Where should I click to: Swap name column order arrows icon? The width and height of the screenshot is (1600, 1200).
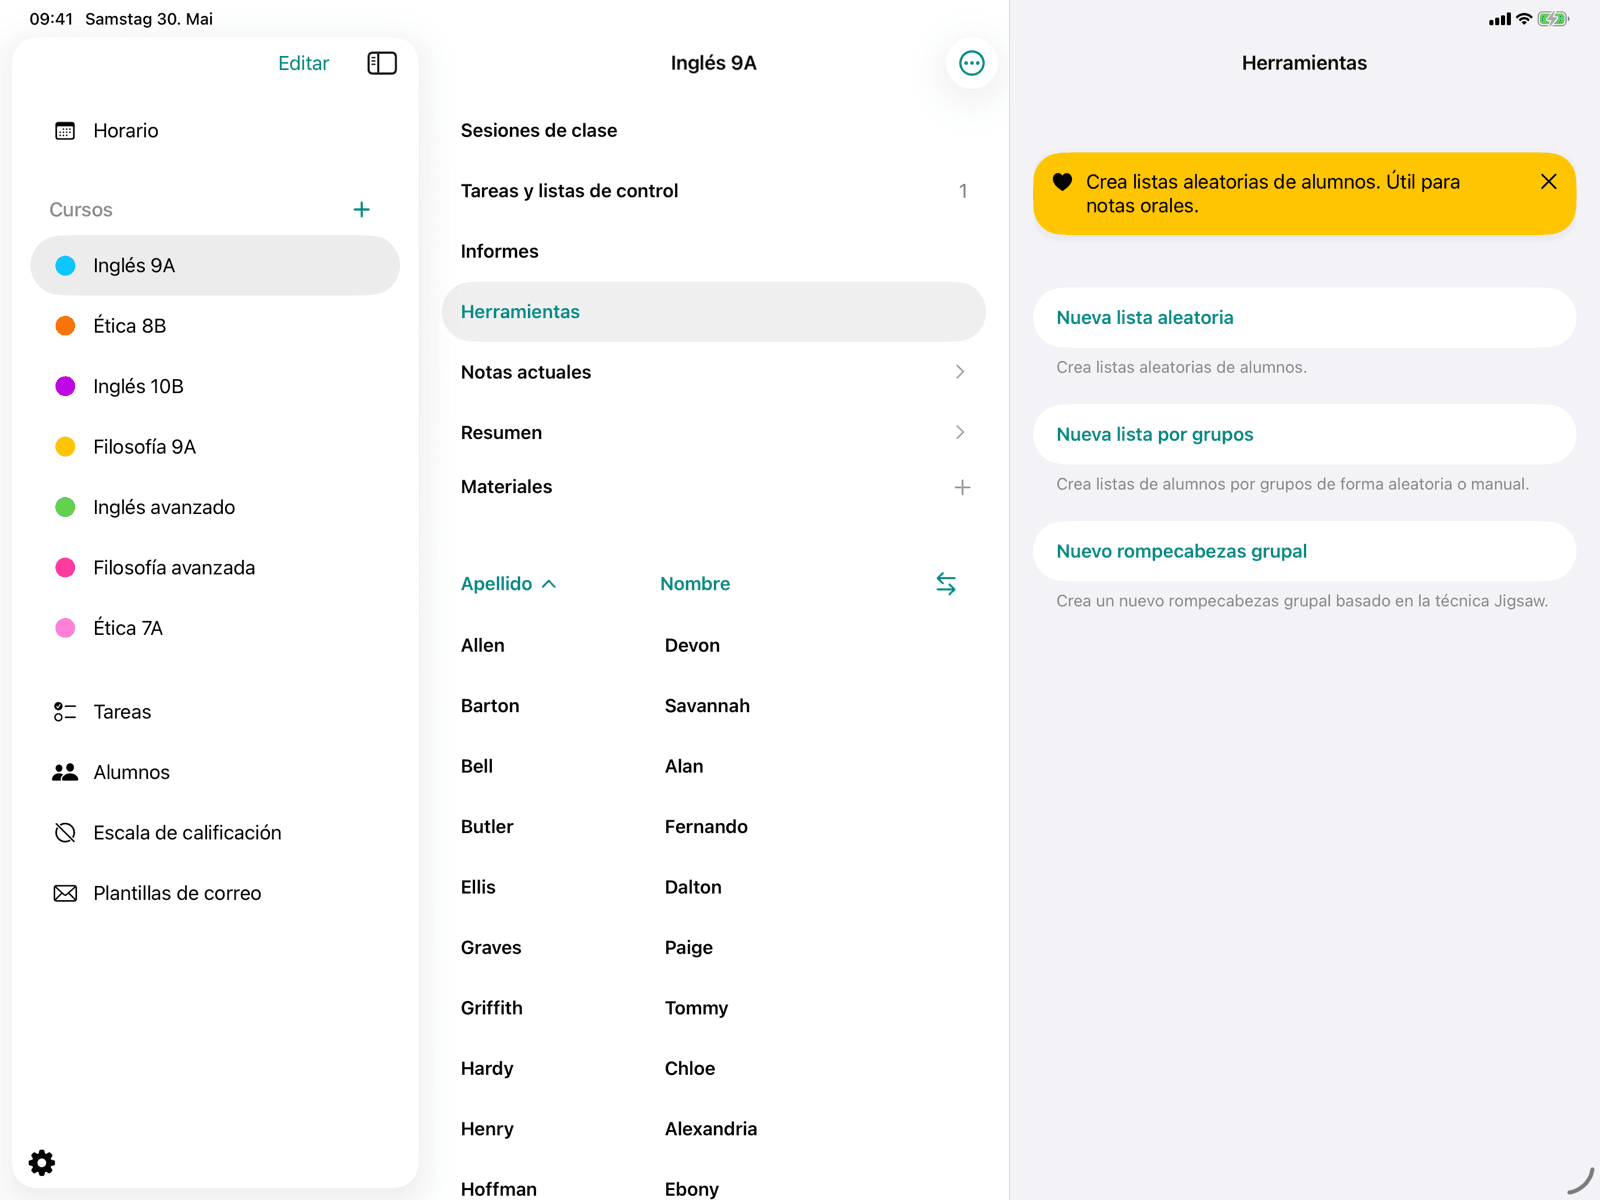point(946,584)
